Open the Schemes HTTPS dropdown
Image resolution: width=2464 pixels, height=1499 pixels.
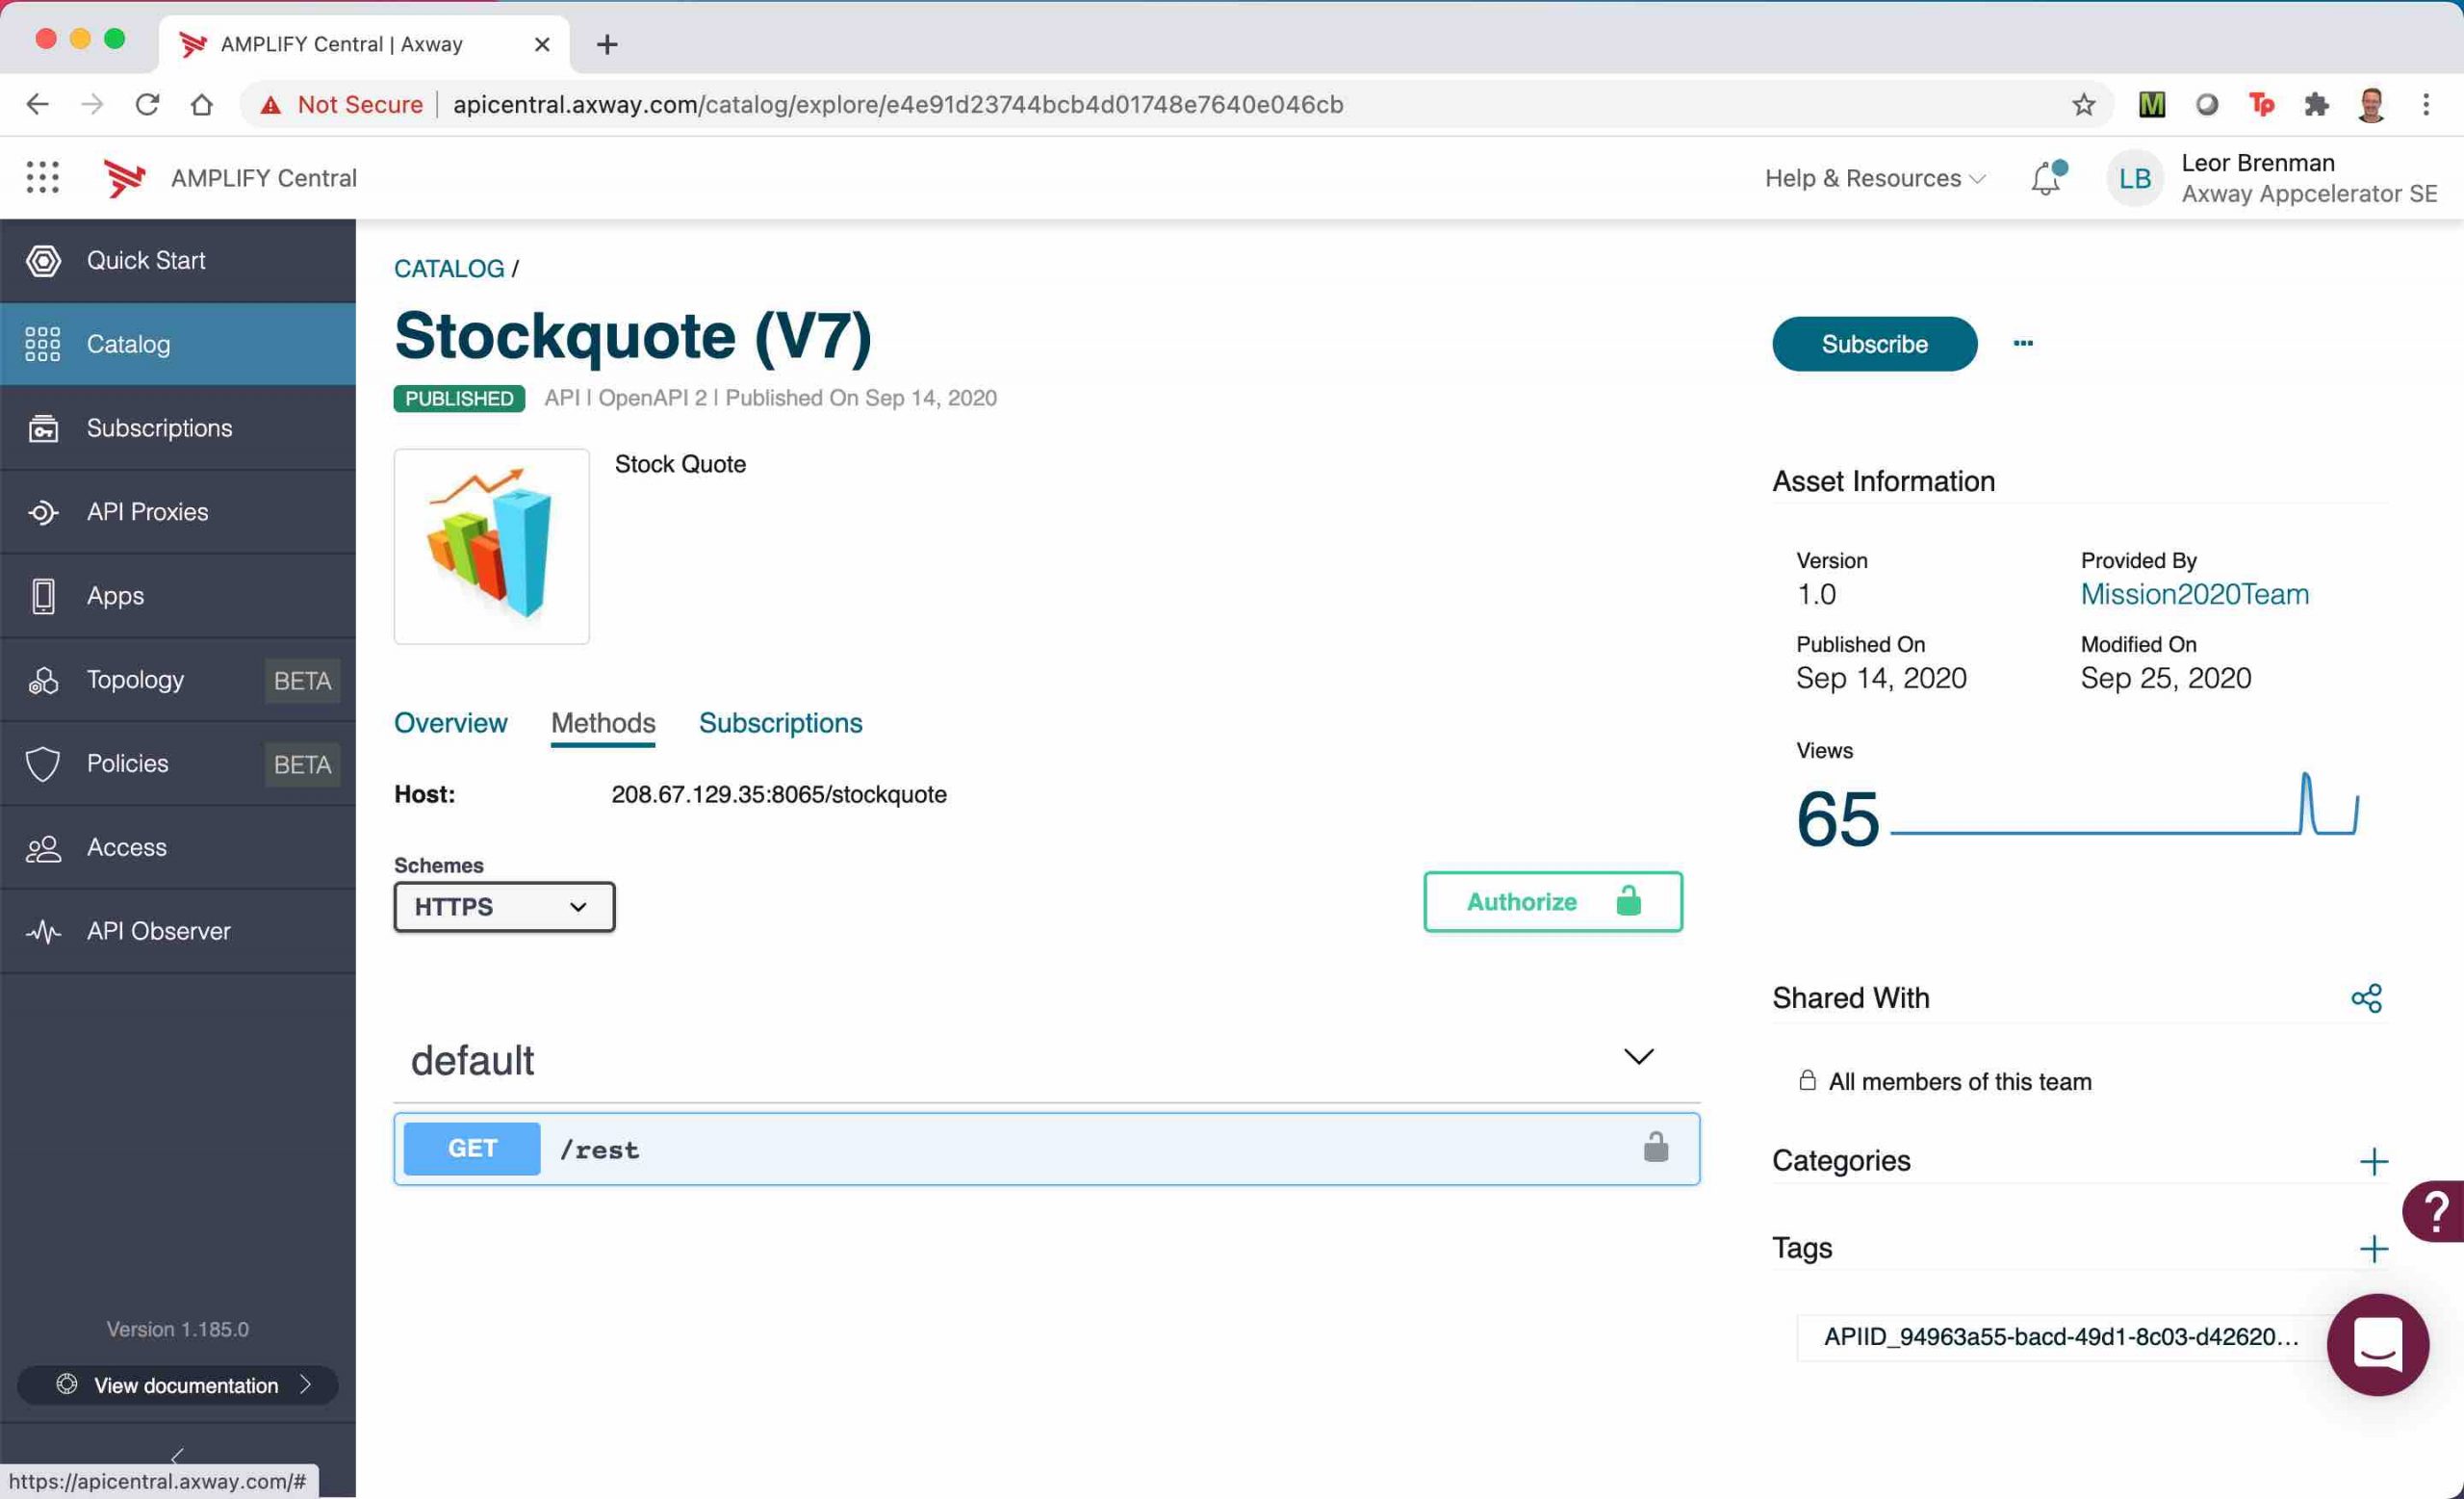(504, 907)
